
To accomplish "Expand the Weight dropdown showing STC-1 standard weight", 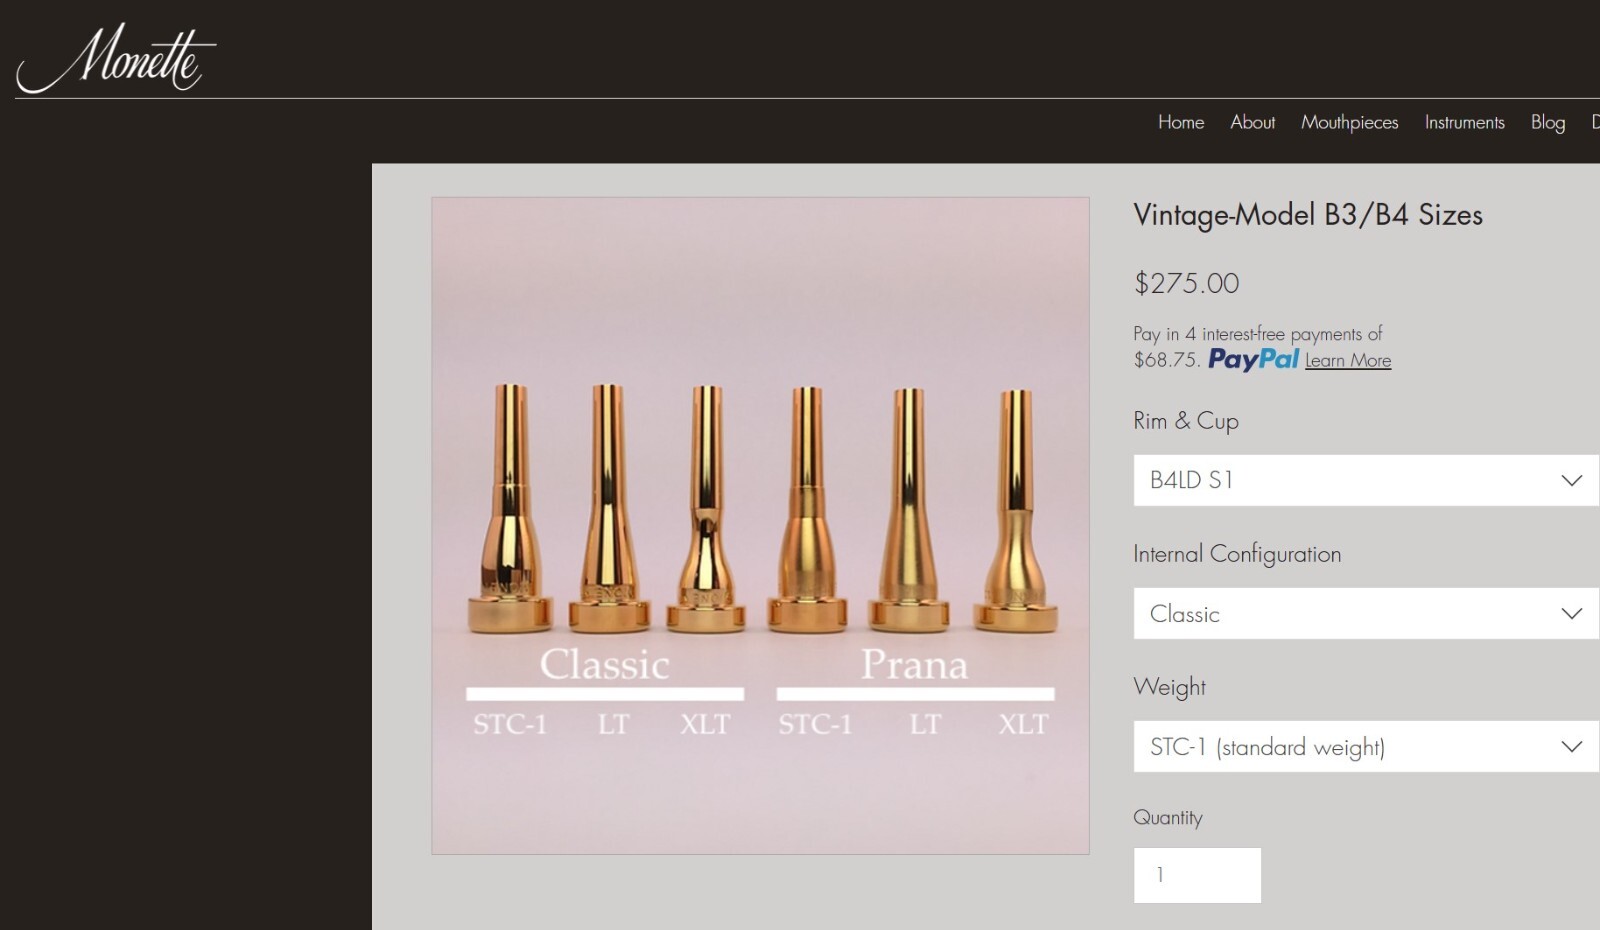I will [x=1364, y=746].
